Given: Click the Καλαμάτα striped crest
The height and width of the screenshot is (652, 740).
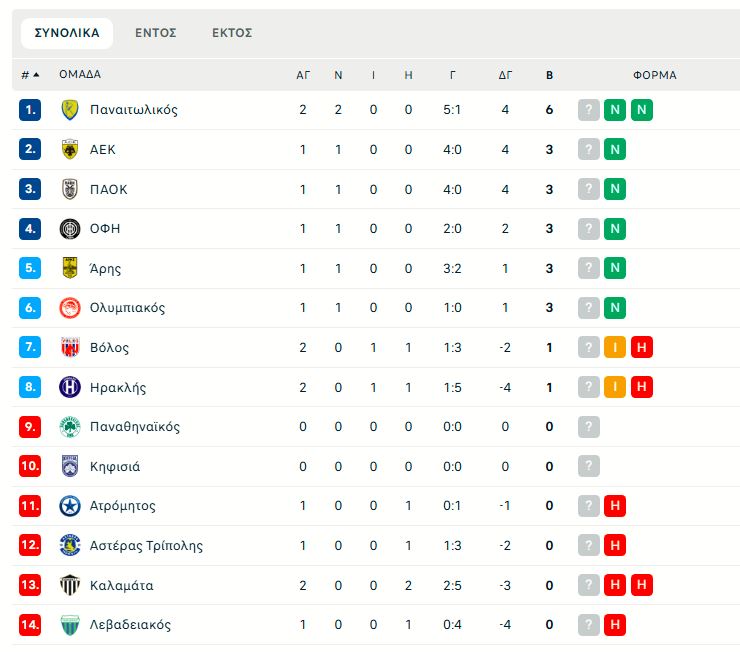Looking at the screenshot, I should (70, 585).
